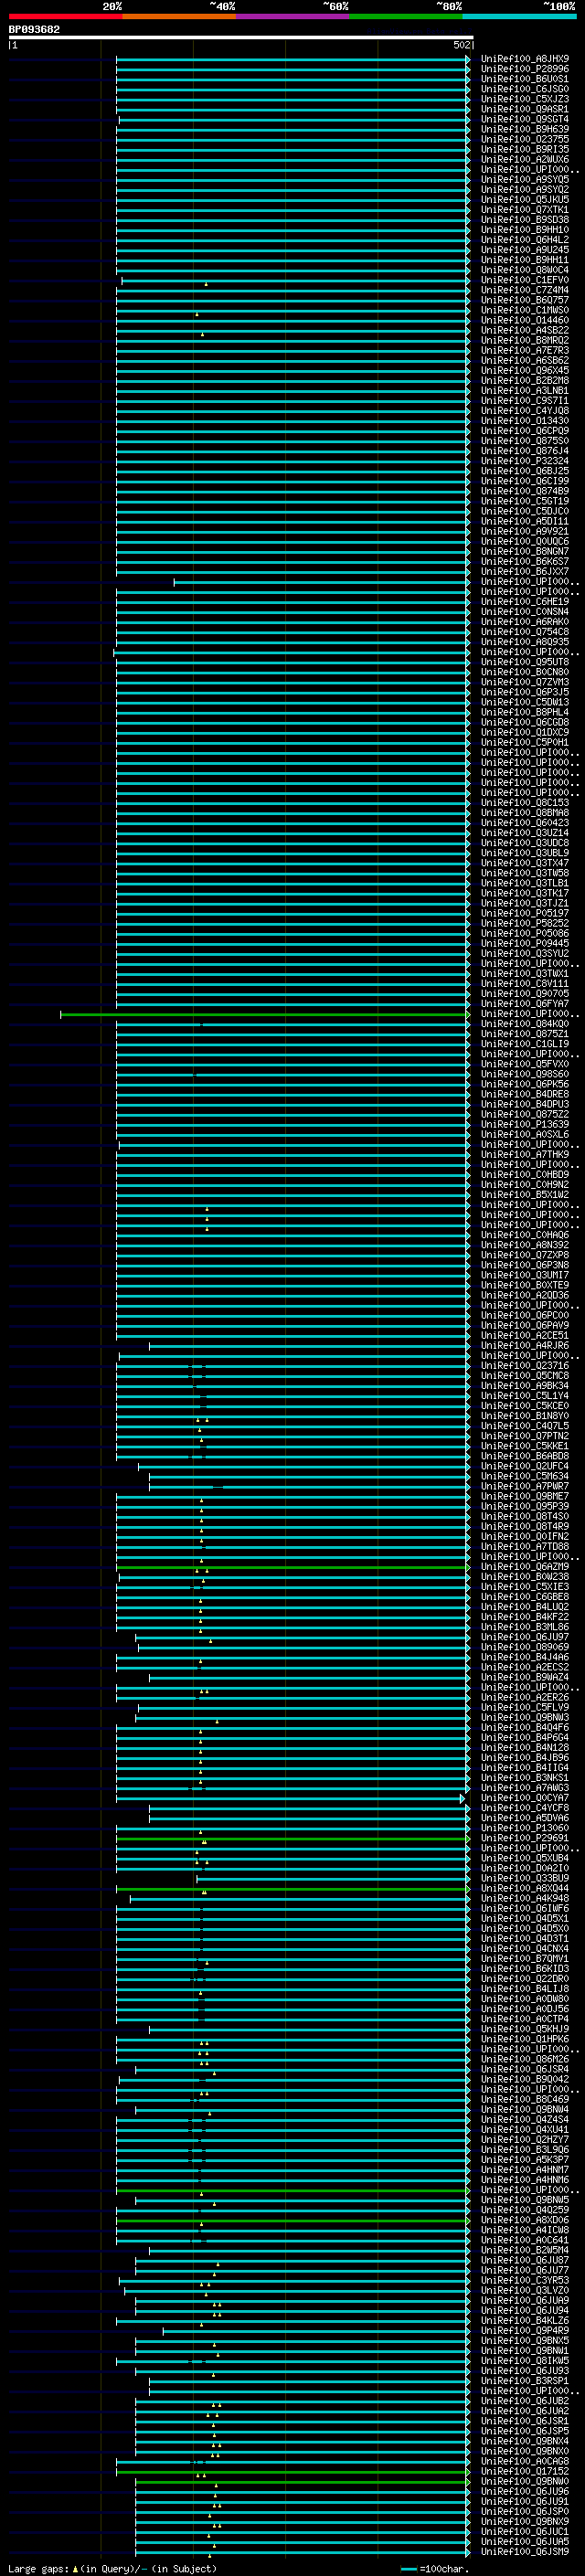Viewport: 585px width, 2576px height.
Task: Open hit UniRef100_B0XTE9
Action: [x=525, y=1285]
